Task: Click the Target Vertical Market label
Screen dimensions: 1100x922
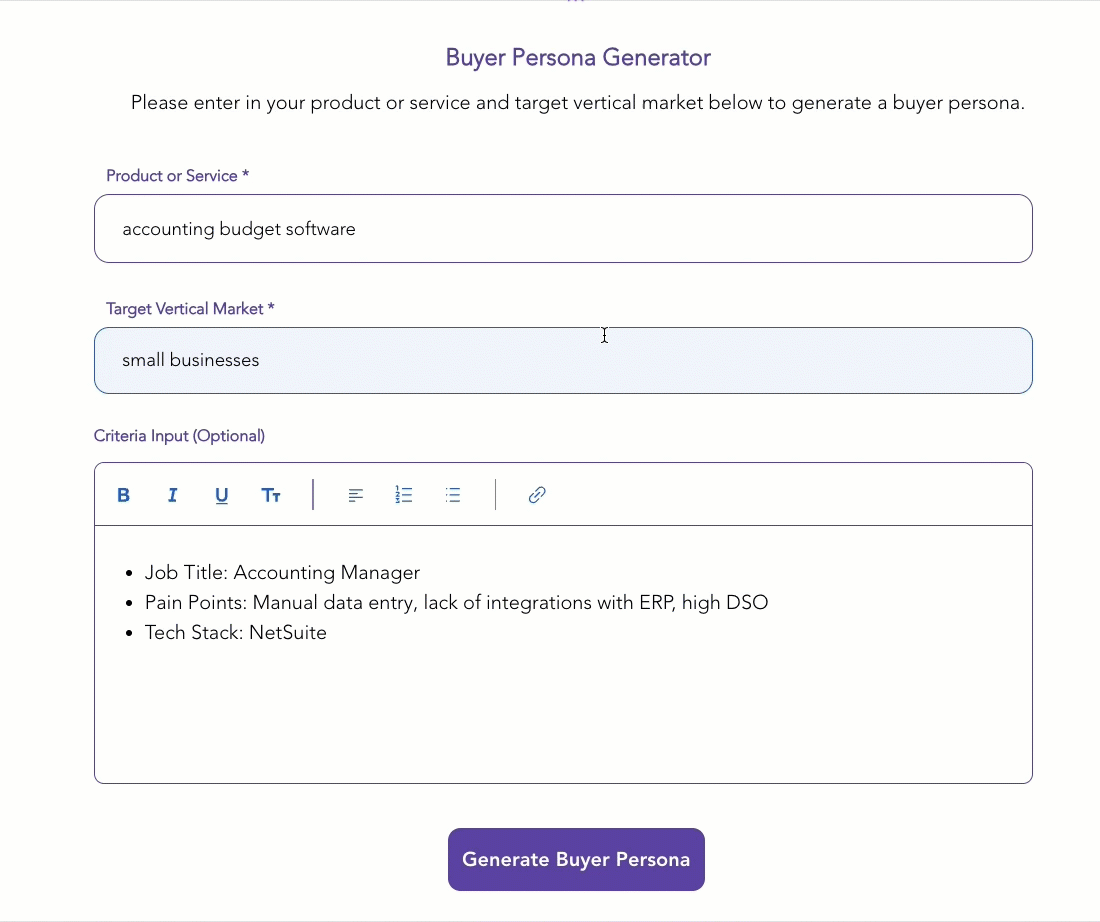Action: coord(190,309)
